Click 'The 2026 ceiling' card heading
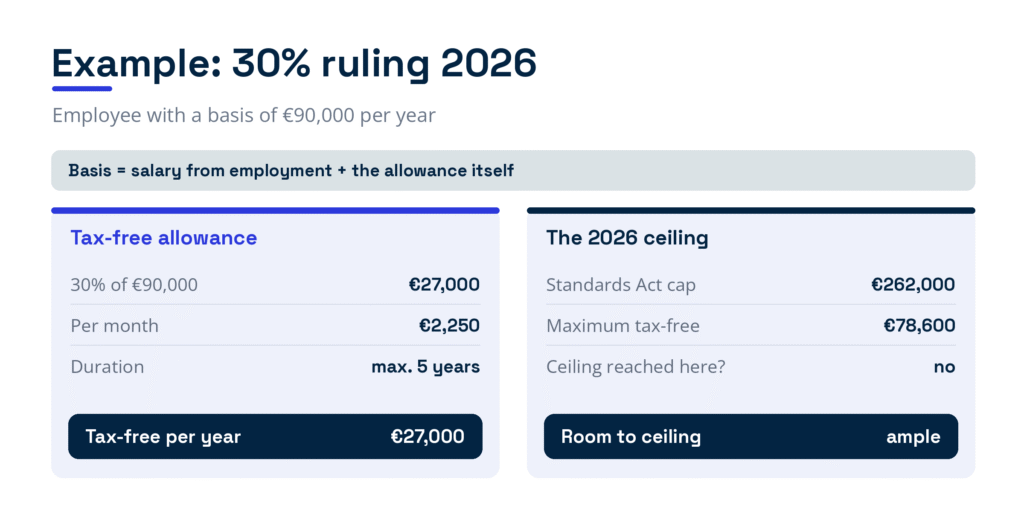 click(x=627, y=238)
